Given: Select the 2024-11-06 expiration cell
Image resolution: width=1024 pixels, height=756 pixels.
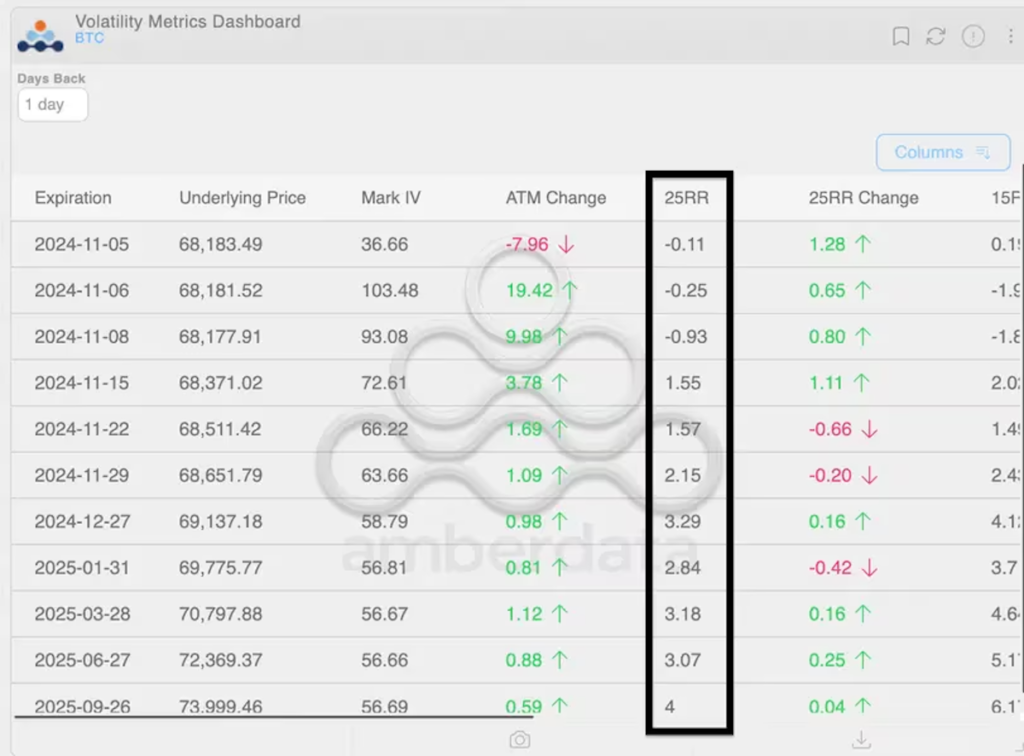Looking at the screenshot, I should pyautogui.click(x=82, y=291).
